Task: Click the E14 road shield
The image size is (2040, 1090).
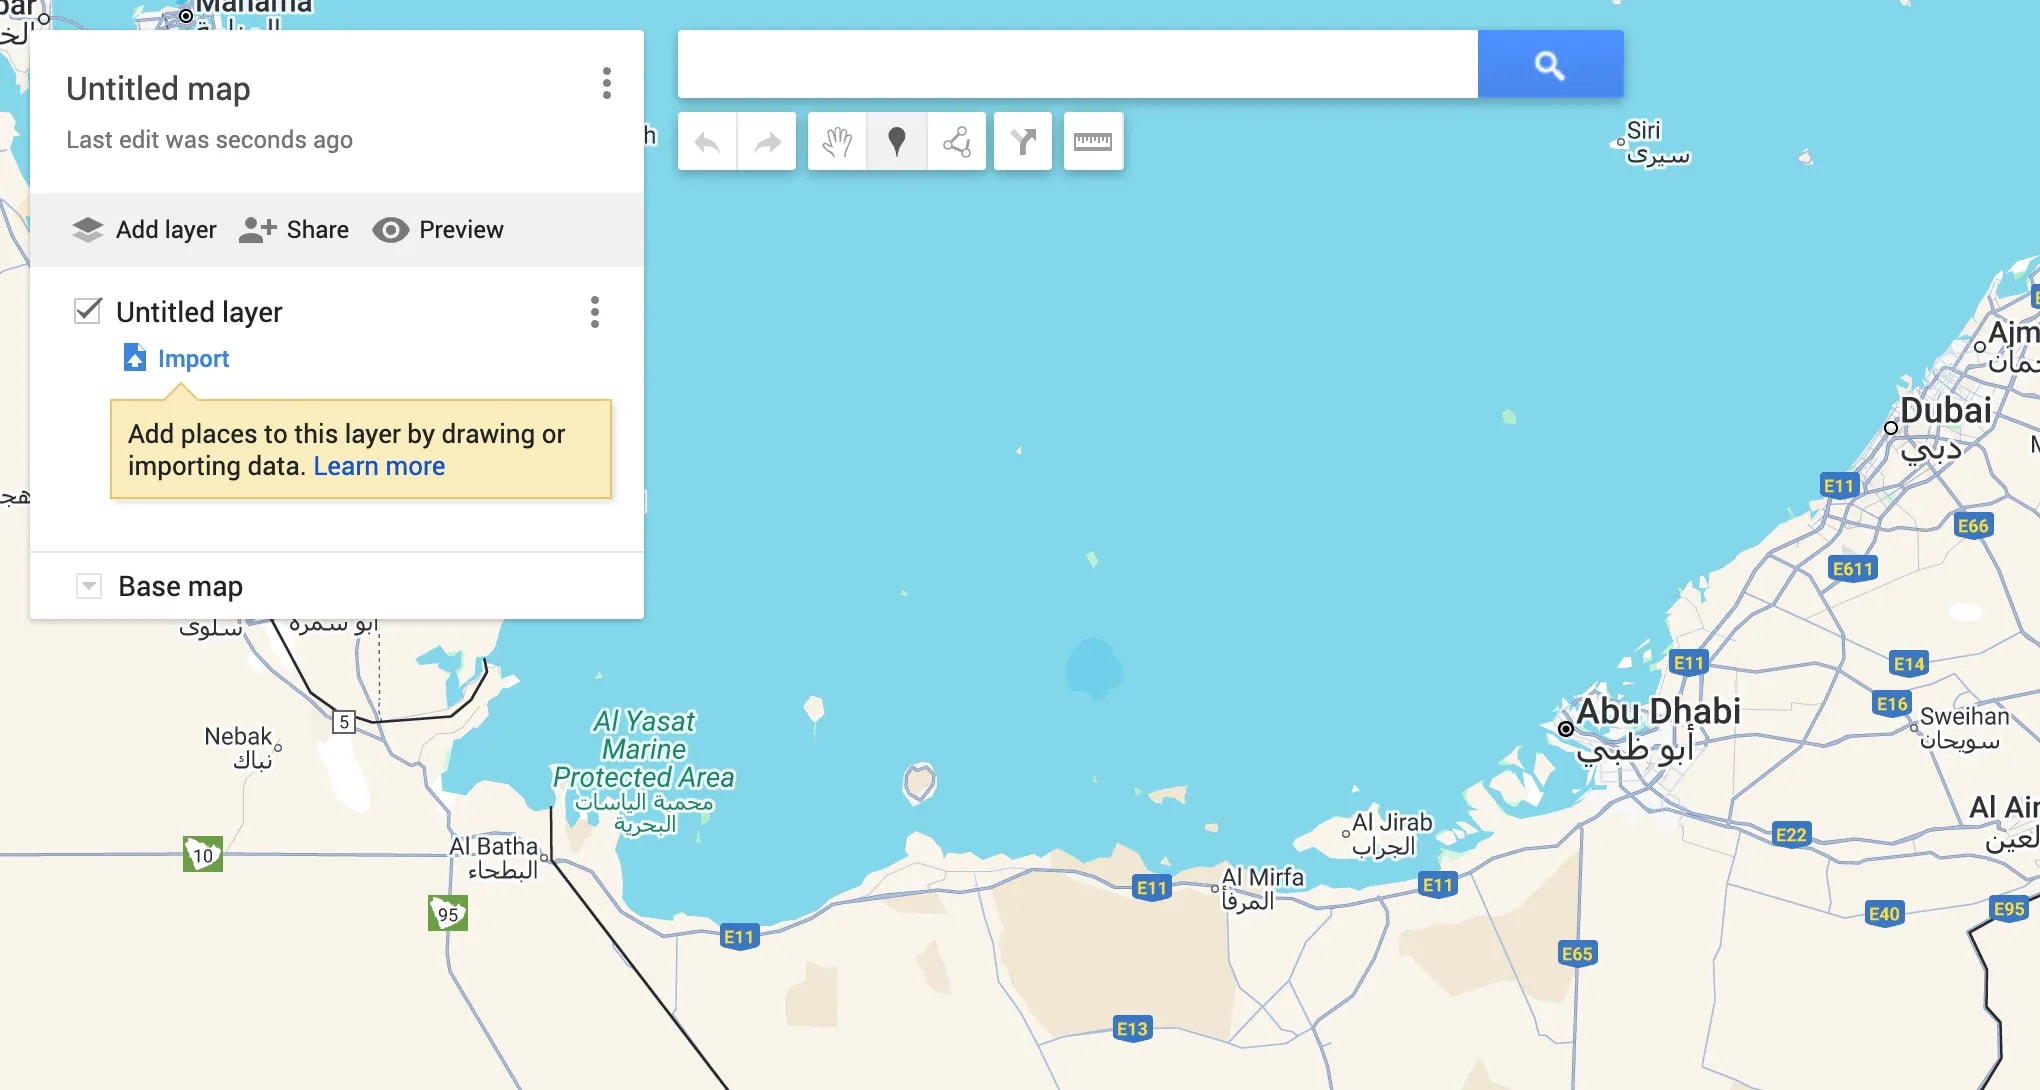Action: pyautogui.click(x=1909, y=663)
